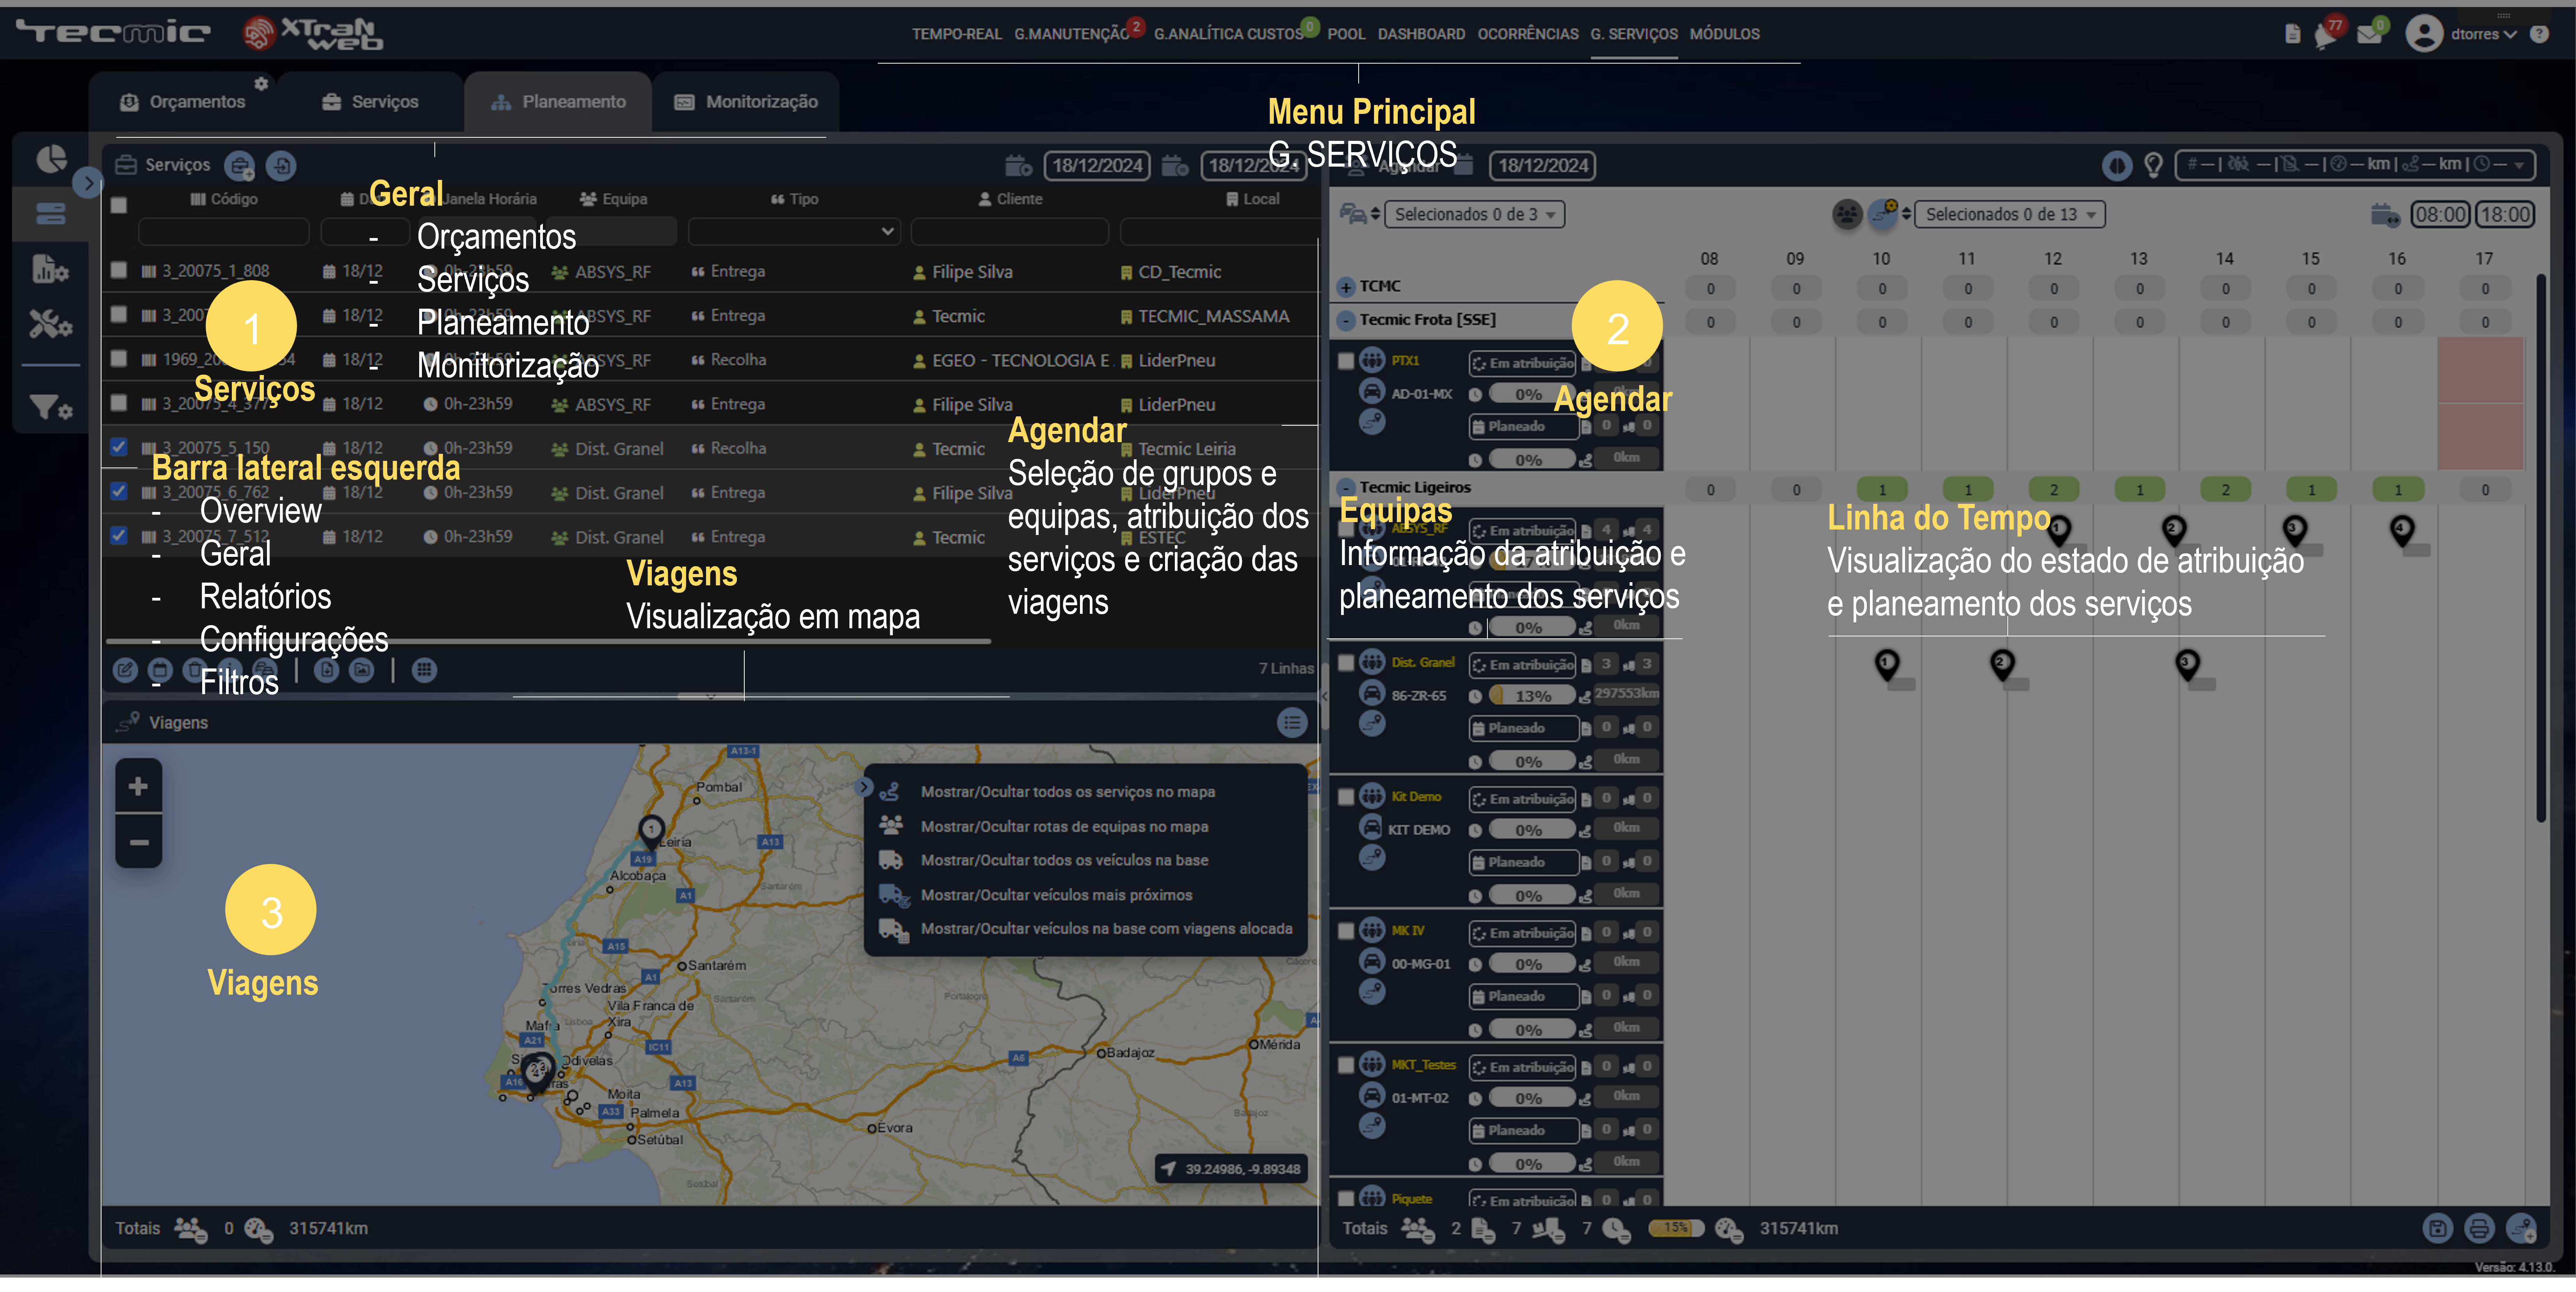The width and height of the screenshot is (2576, 1292).
Task: Click the Código filter input field
Action: [x=224, y=232]
